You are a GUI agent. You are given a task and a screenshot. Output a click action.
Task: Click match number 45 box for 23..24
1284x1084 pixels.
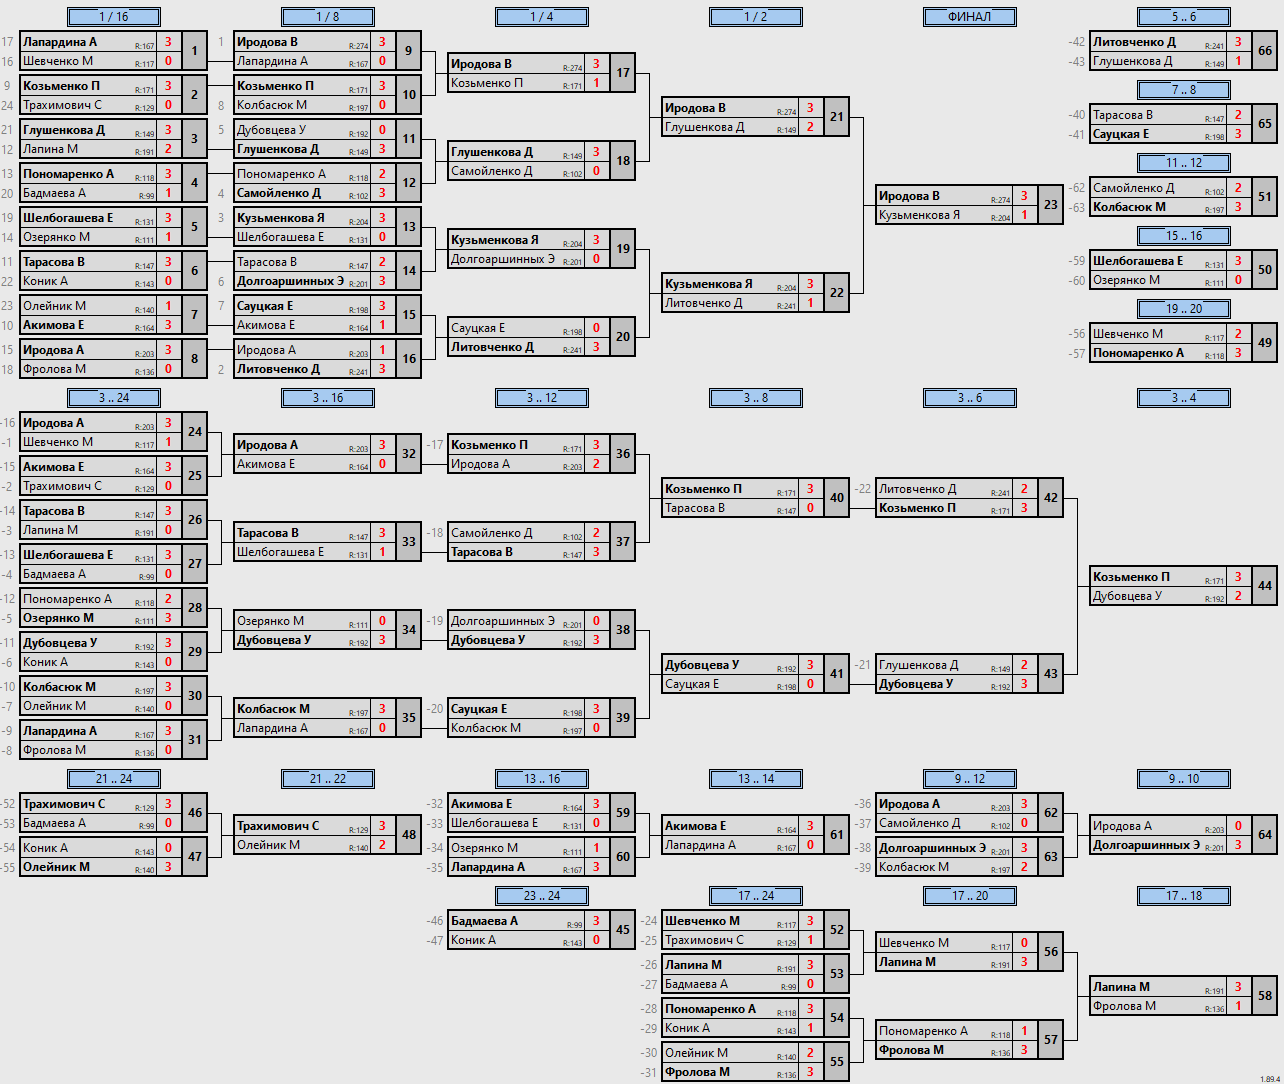point(622,930)
